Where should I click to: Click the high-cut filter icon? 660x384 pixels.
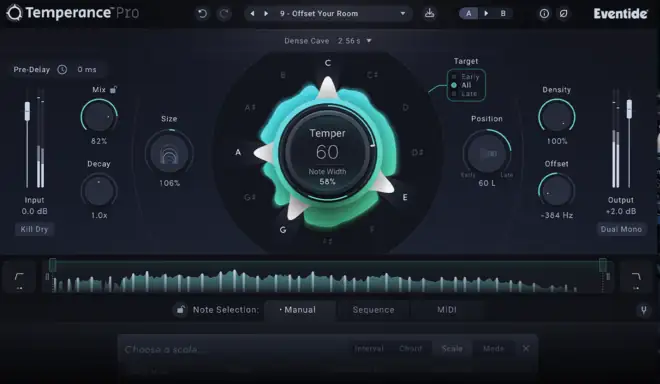[x=636, y=277]
